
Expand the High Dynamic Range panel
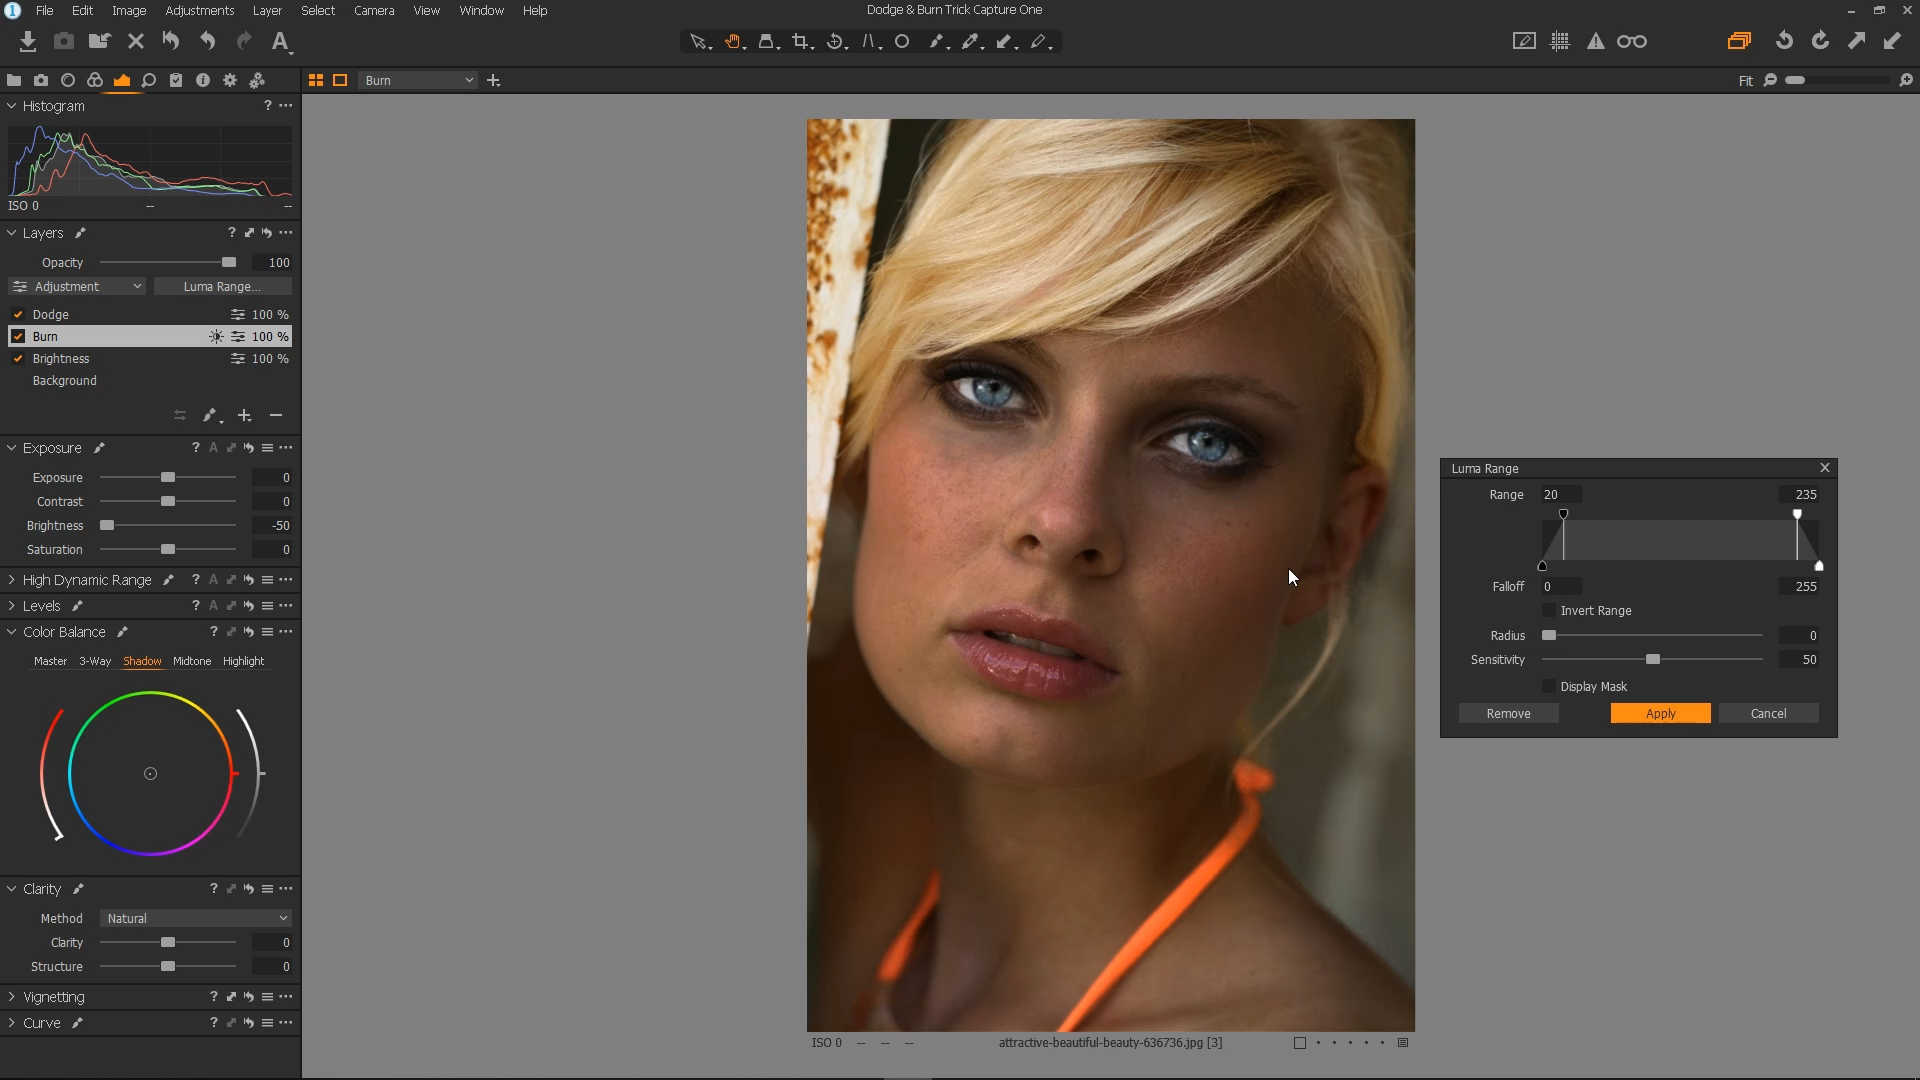12,580
